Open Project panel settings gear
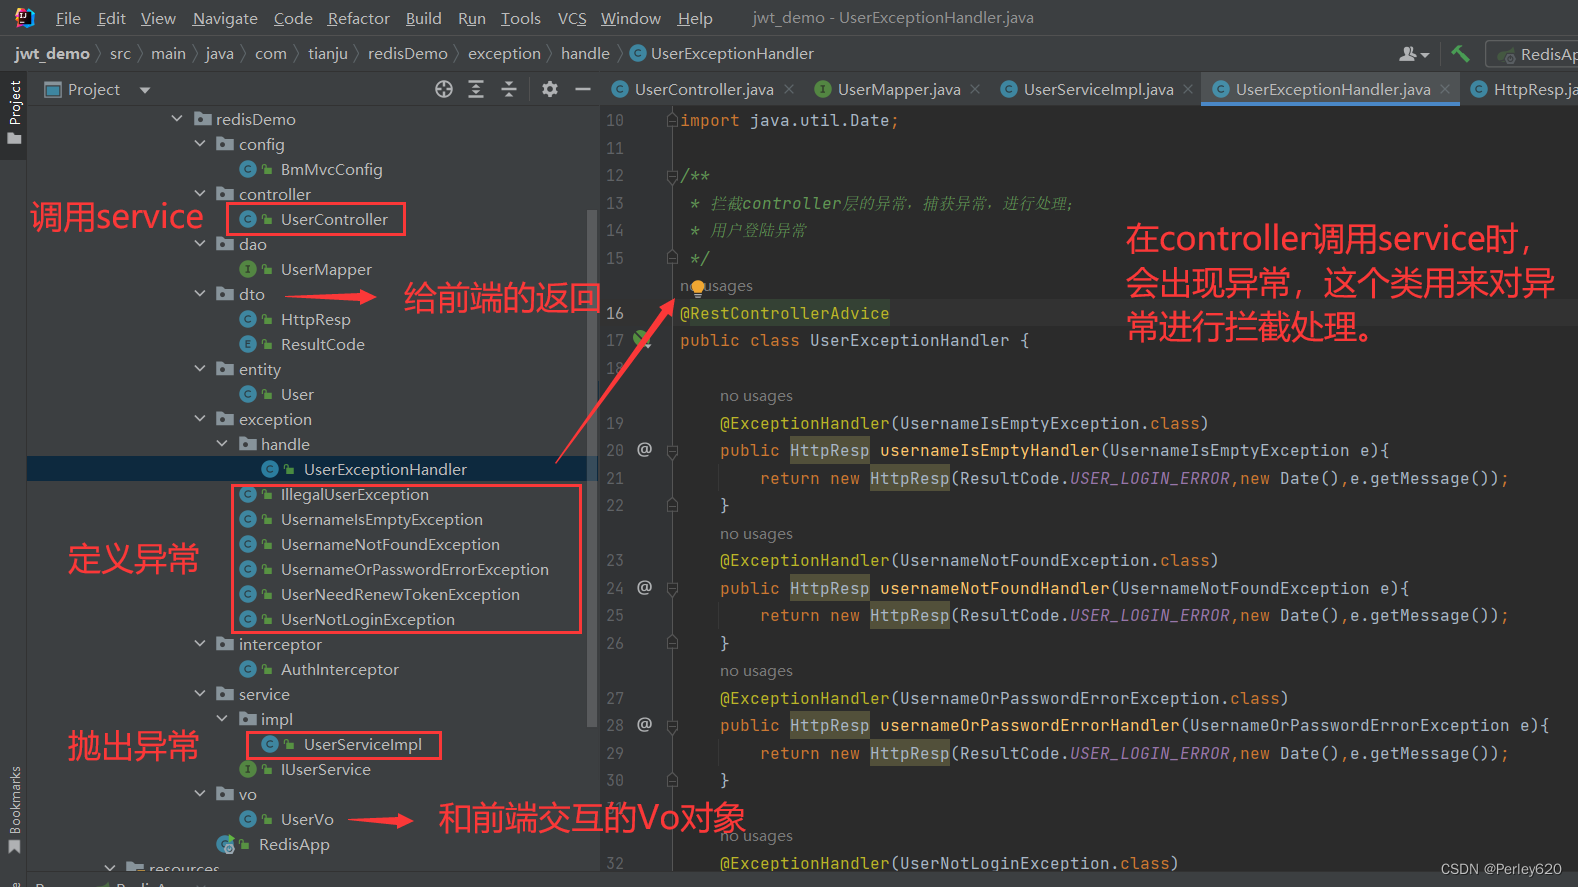The image size is (1578, 887). pos(550,89)
